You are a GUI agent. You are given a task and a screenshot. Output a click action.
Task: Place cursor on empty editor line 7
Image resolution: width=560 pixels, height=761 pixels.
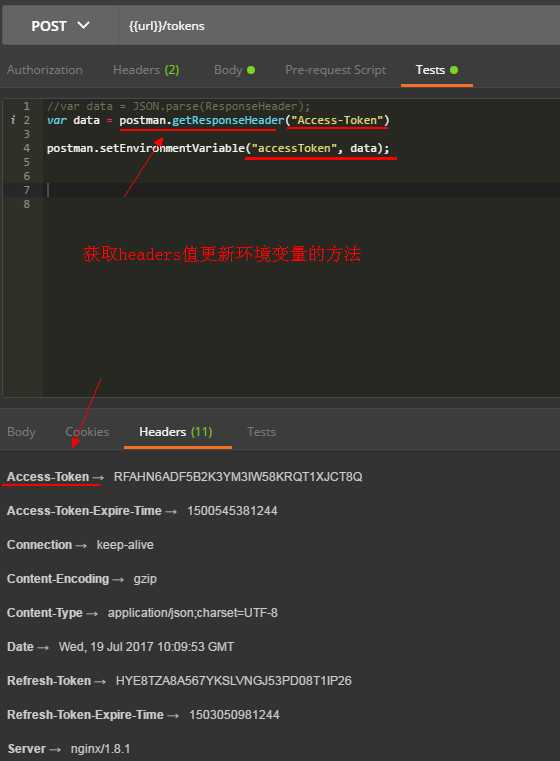pyautogui.click(x=301, y=190)
